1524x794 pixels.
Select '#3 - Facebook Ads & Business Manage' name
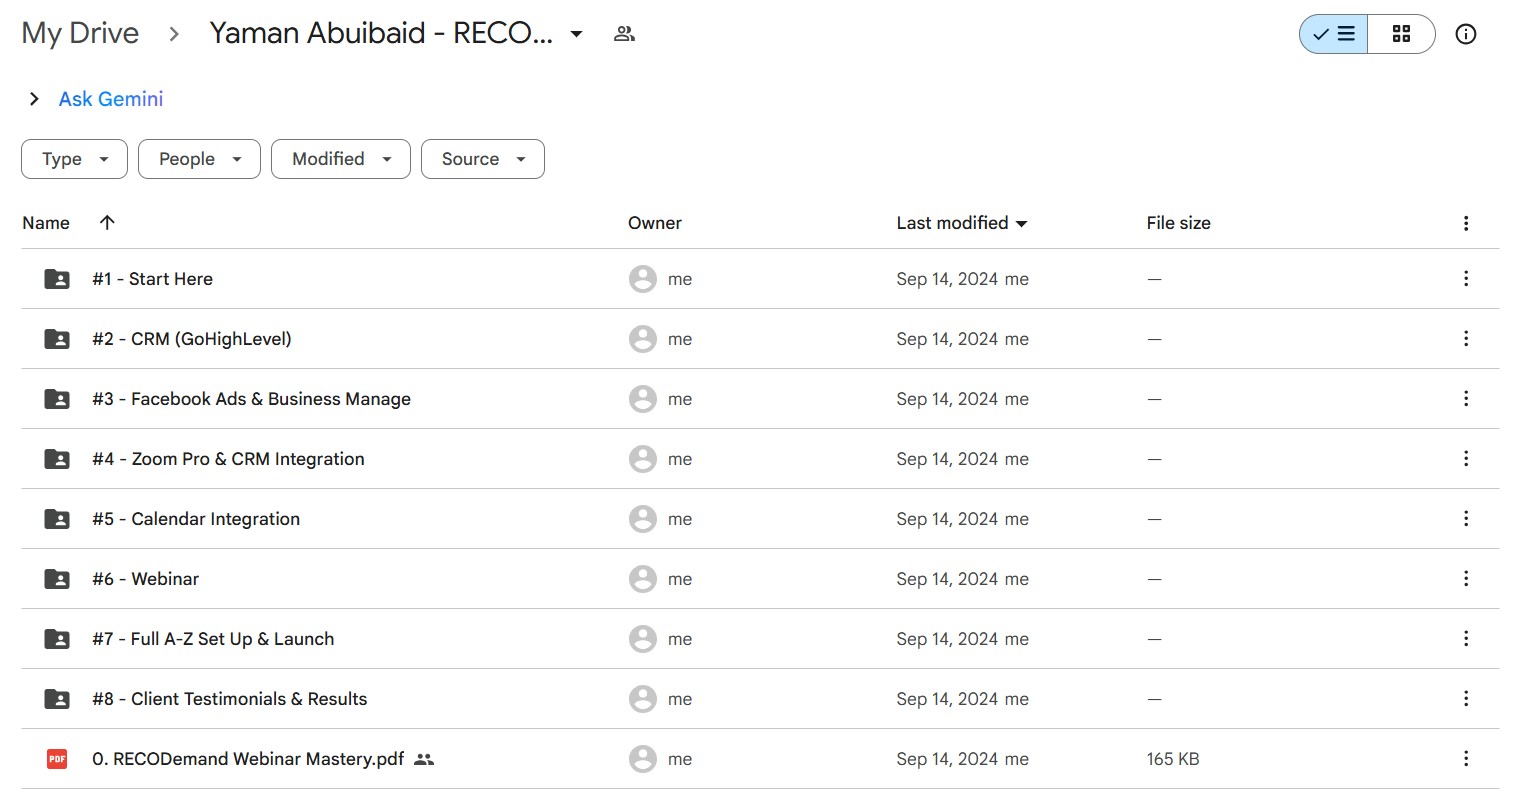[251, 399]
